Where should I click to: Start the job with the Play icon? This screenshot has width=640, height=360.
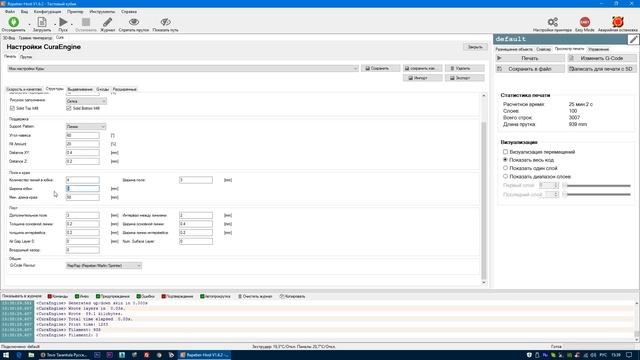[63, 22]
